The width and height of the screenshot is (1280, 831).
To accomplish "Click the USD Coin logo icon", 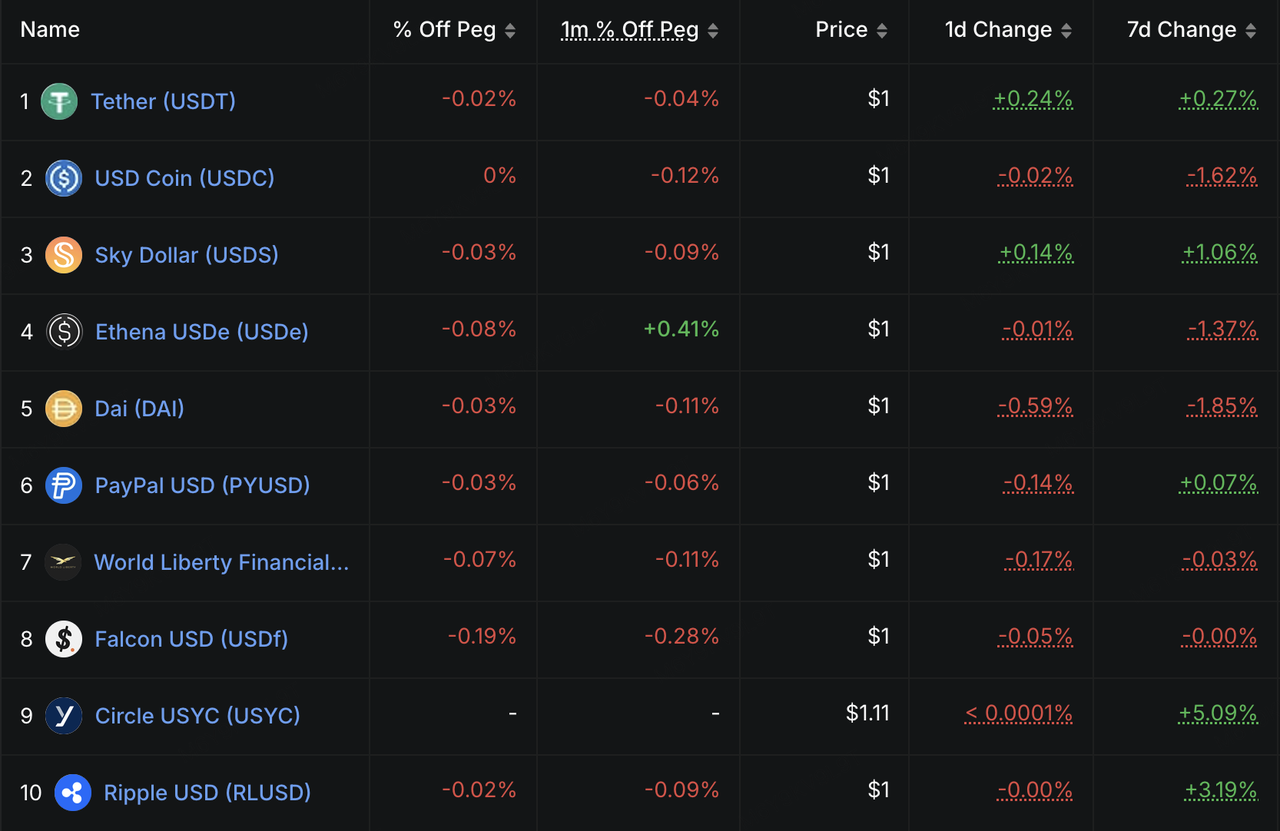I will (x=63, y=178).
